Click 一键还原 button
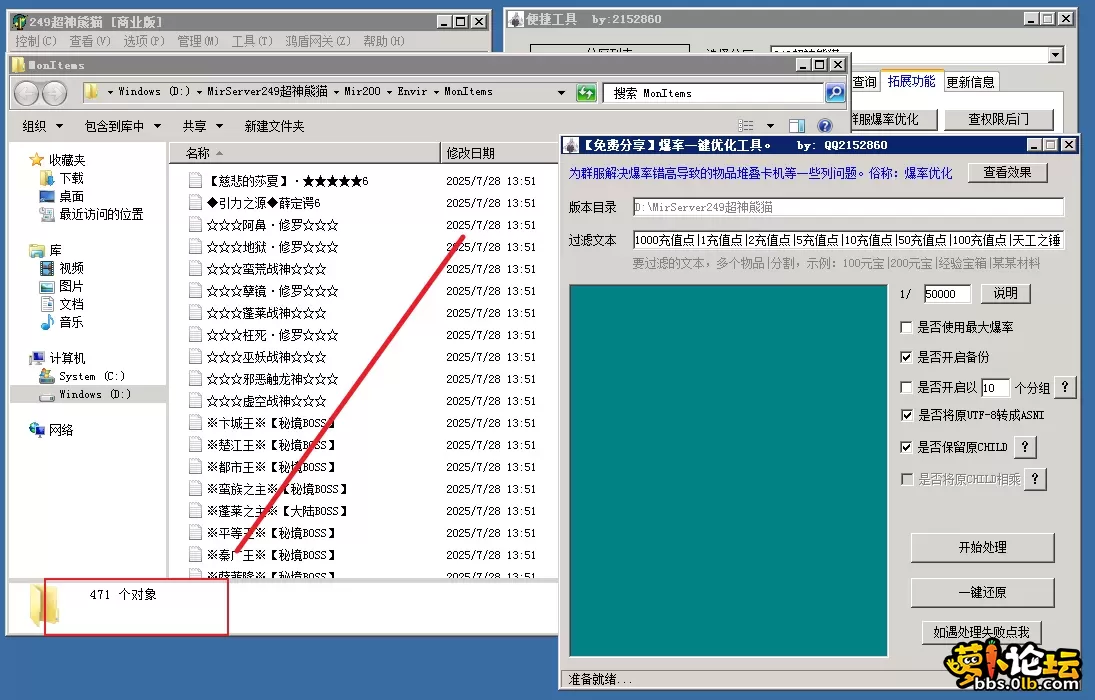 click(x=983, y=592)
